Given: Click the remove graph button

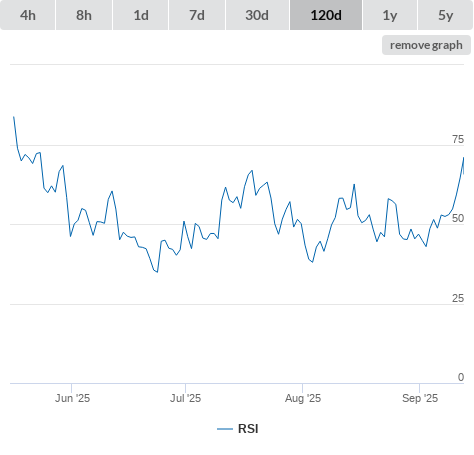Looking at the screenshot, I should point(426,45).
